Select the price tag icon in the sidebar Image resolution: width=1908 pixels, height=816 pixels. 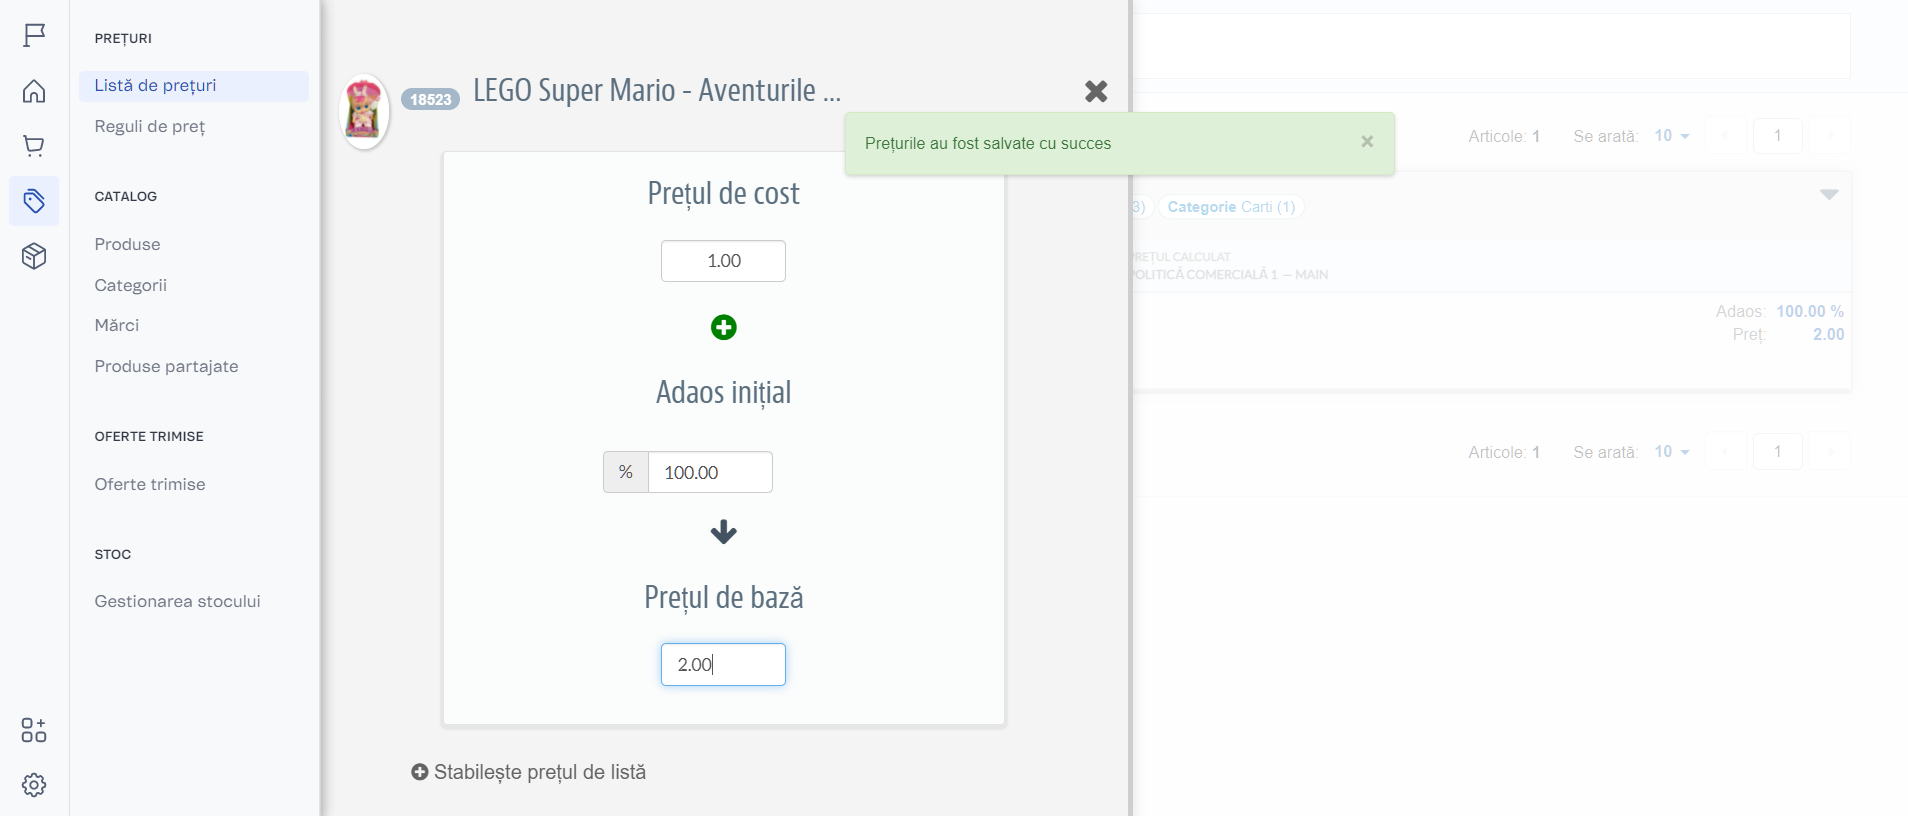point(34,201)
